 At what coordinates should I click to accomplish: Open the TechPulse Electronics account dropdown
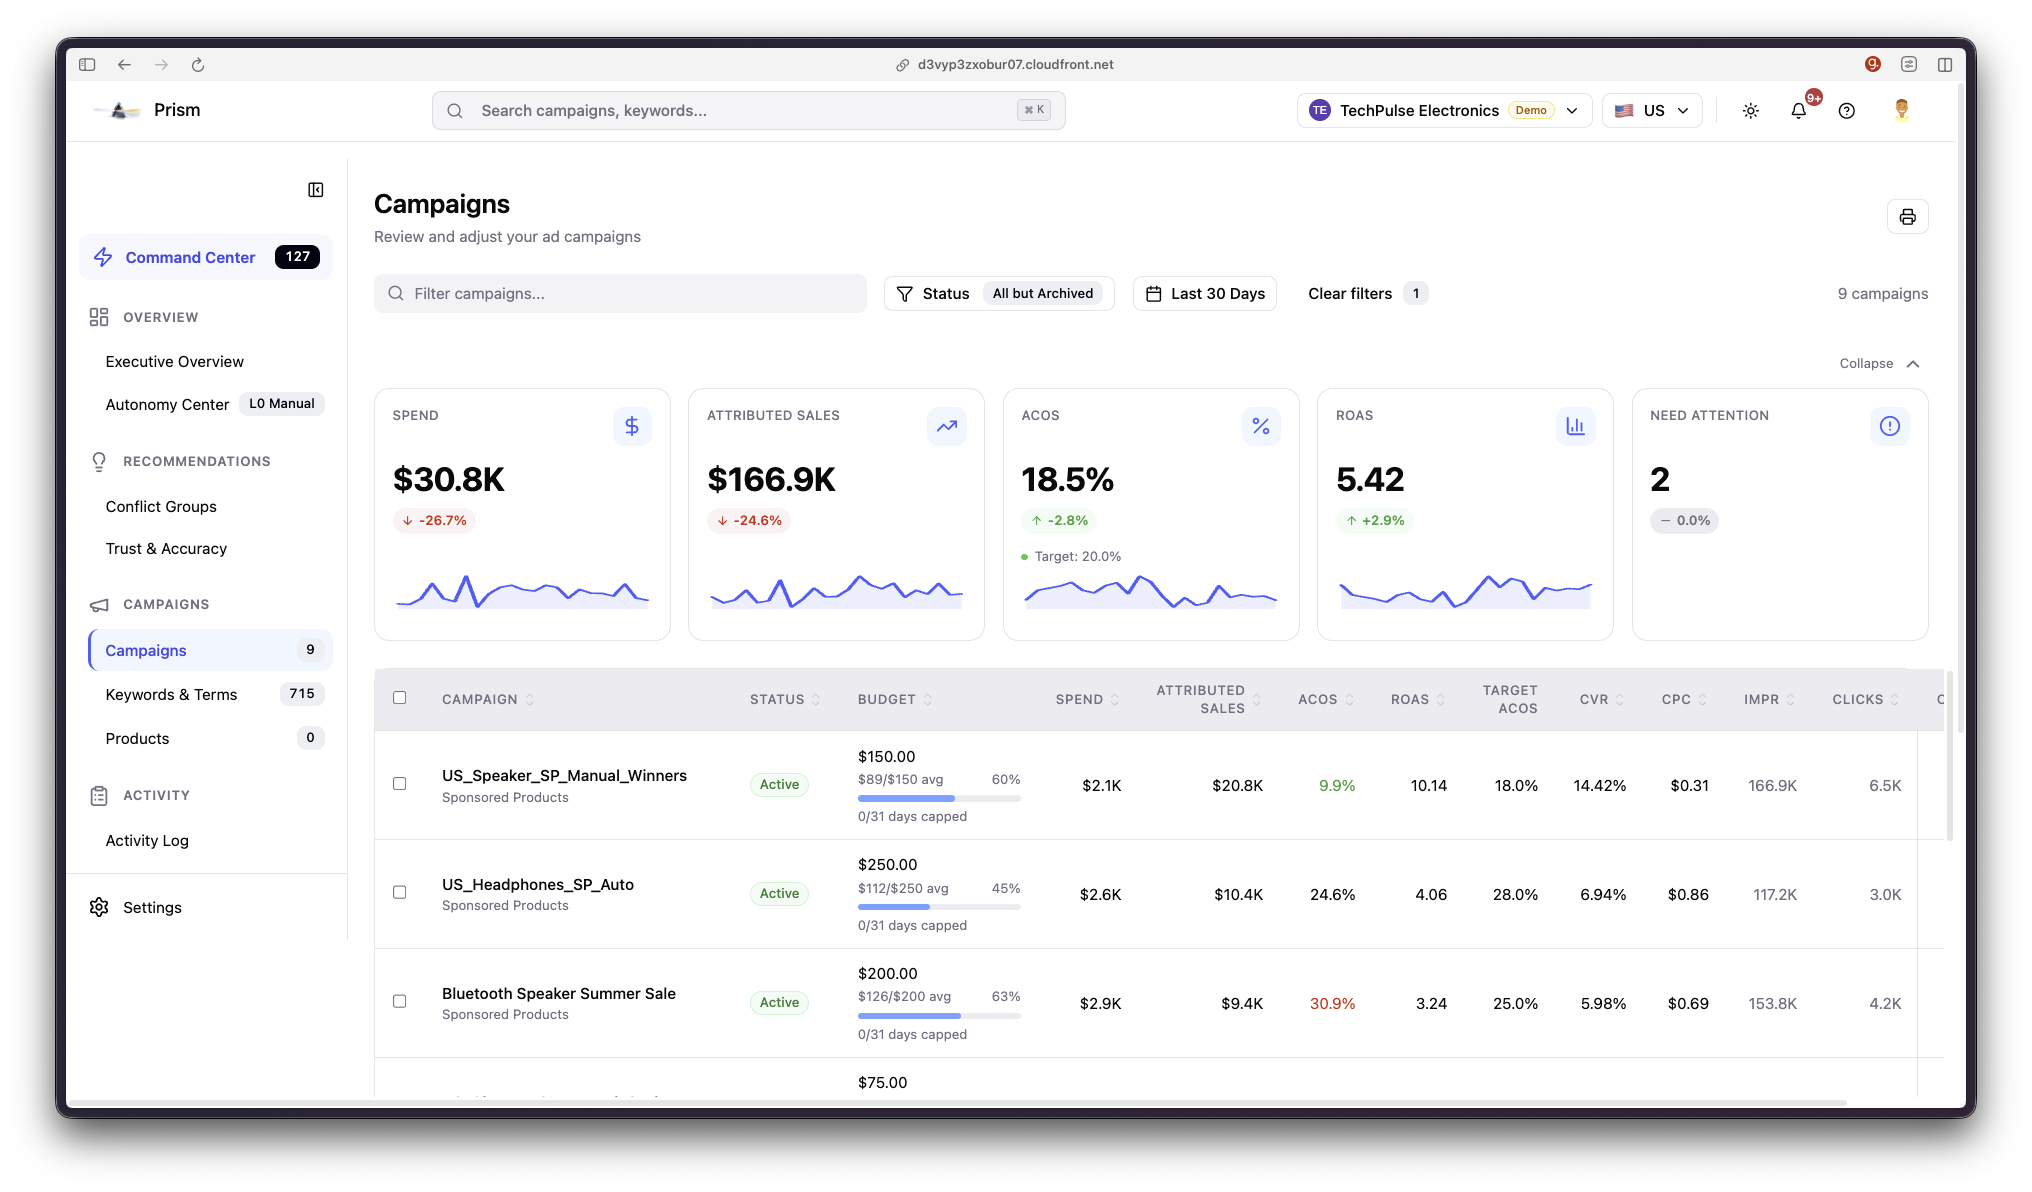coord(1444,111)
